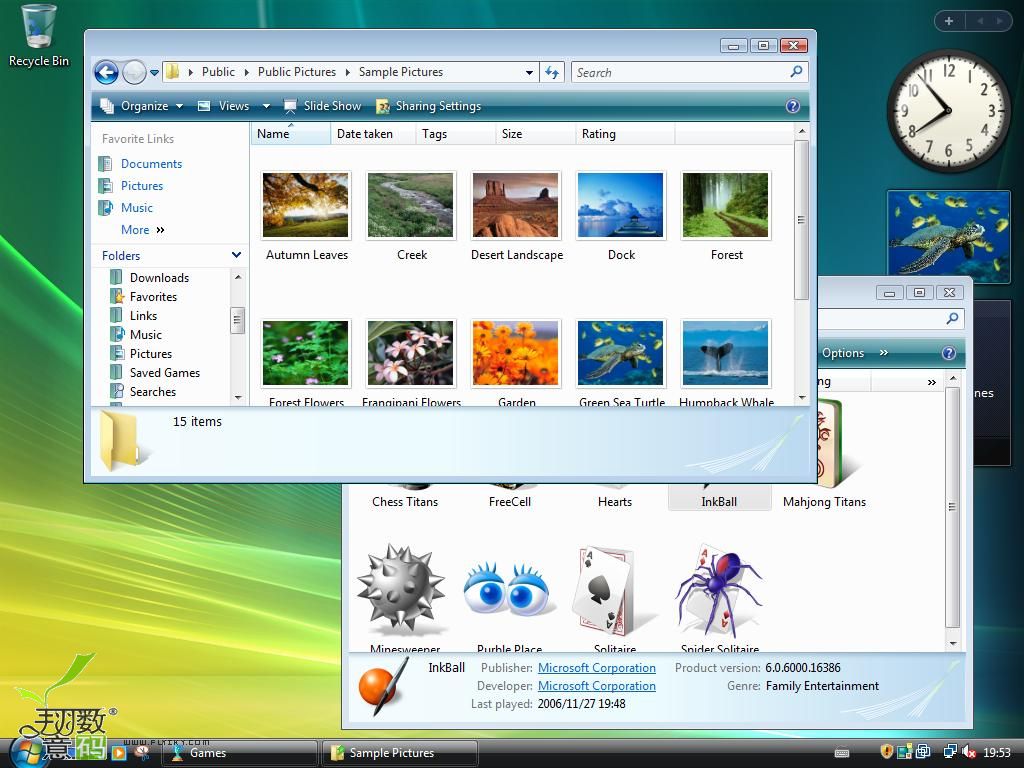The image size is (1024, 768).
Task: Click the sidebar clock gadget
Action: pos(948,111)
